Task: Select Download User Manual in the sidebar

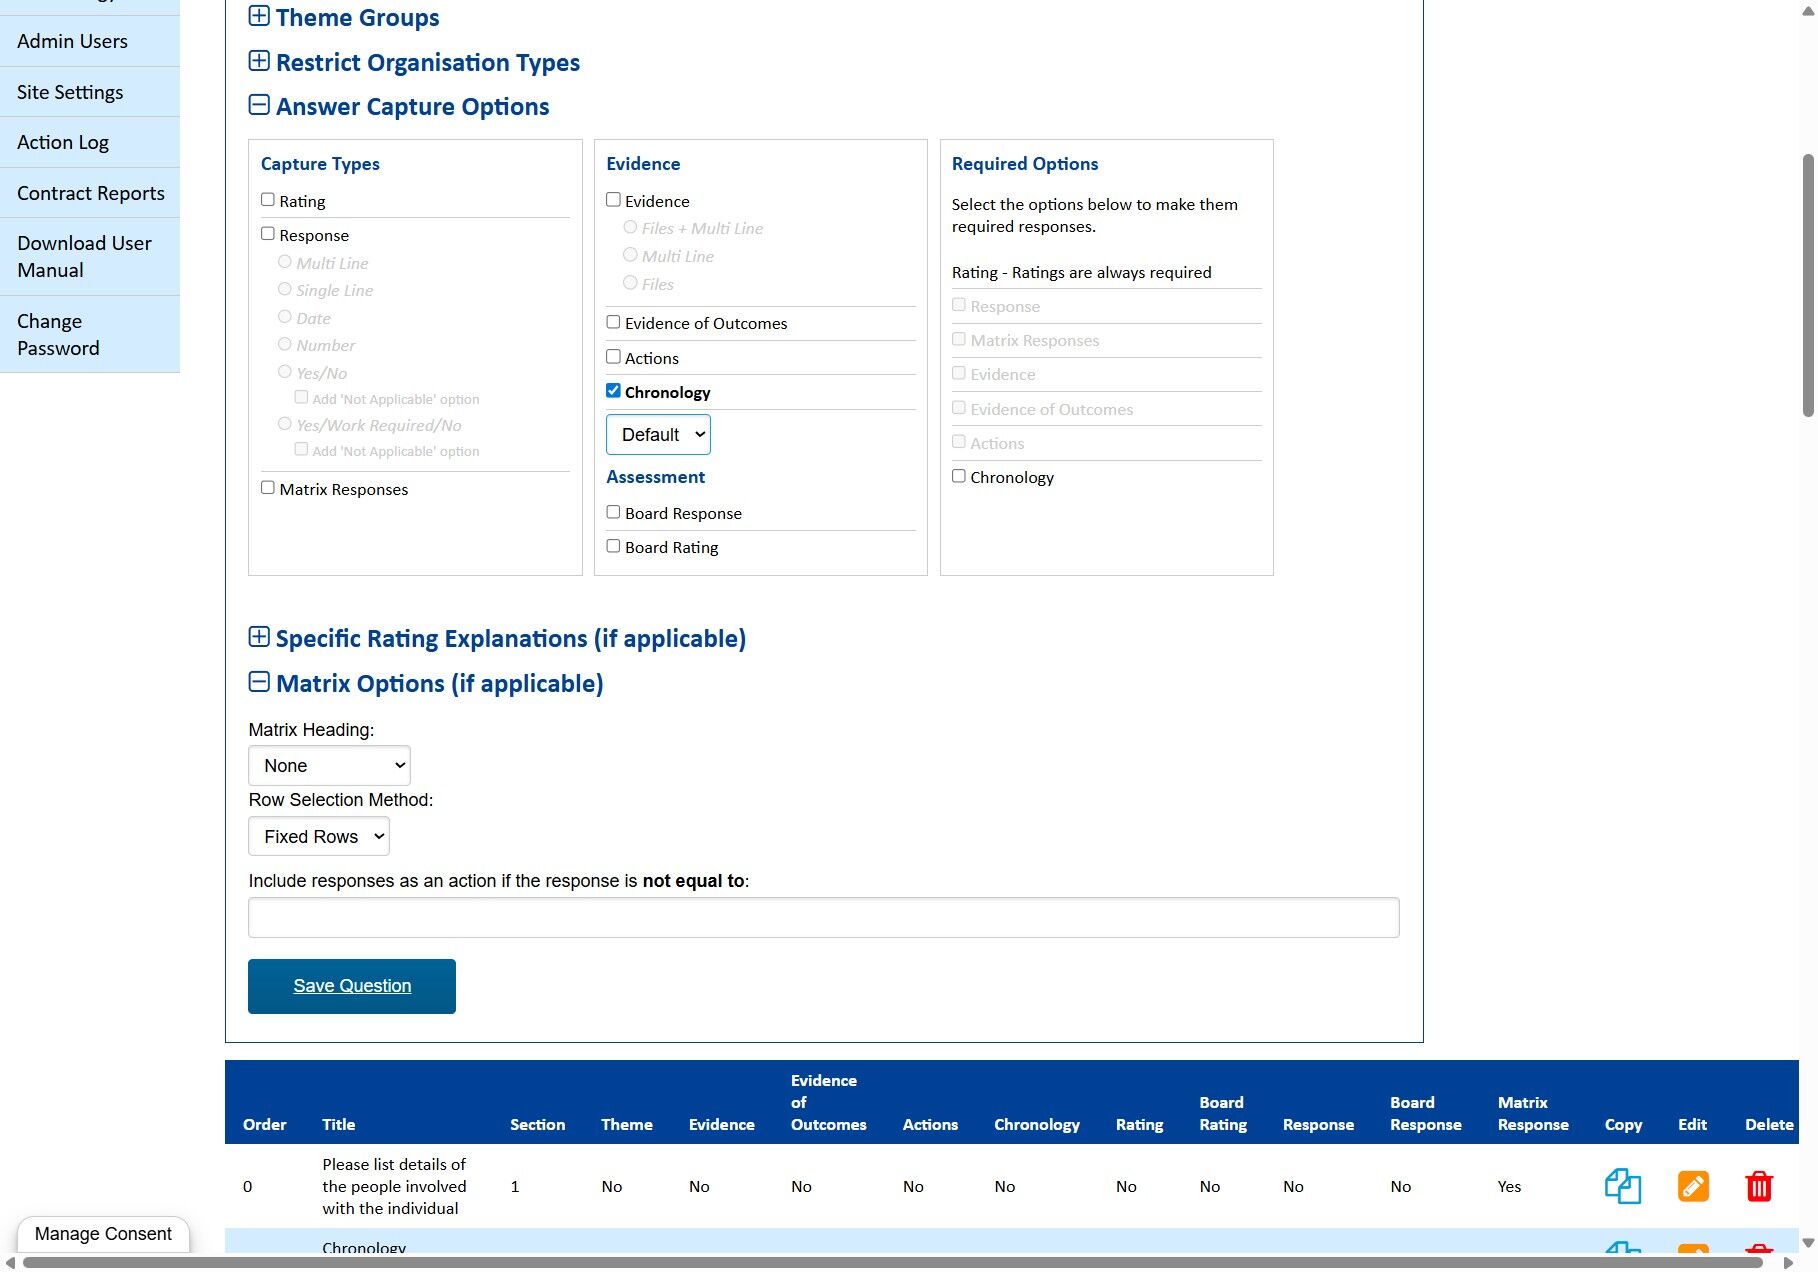Action: click(x=90, y=257)
